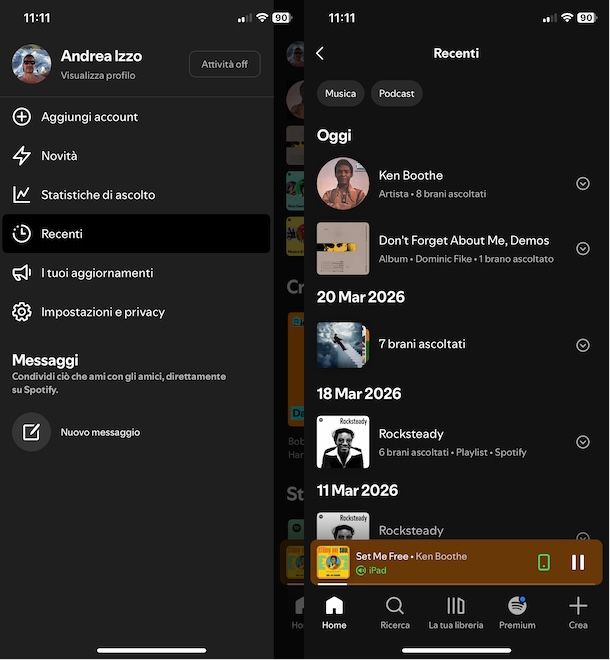Tap the lightning bolt Novità icon
610x660 pixels.
click(x=21, y=156)
